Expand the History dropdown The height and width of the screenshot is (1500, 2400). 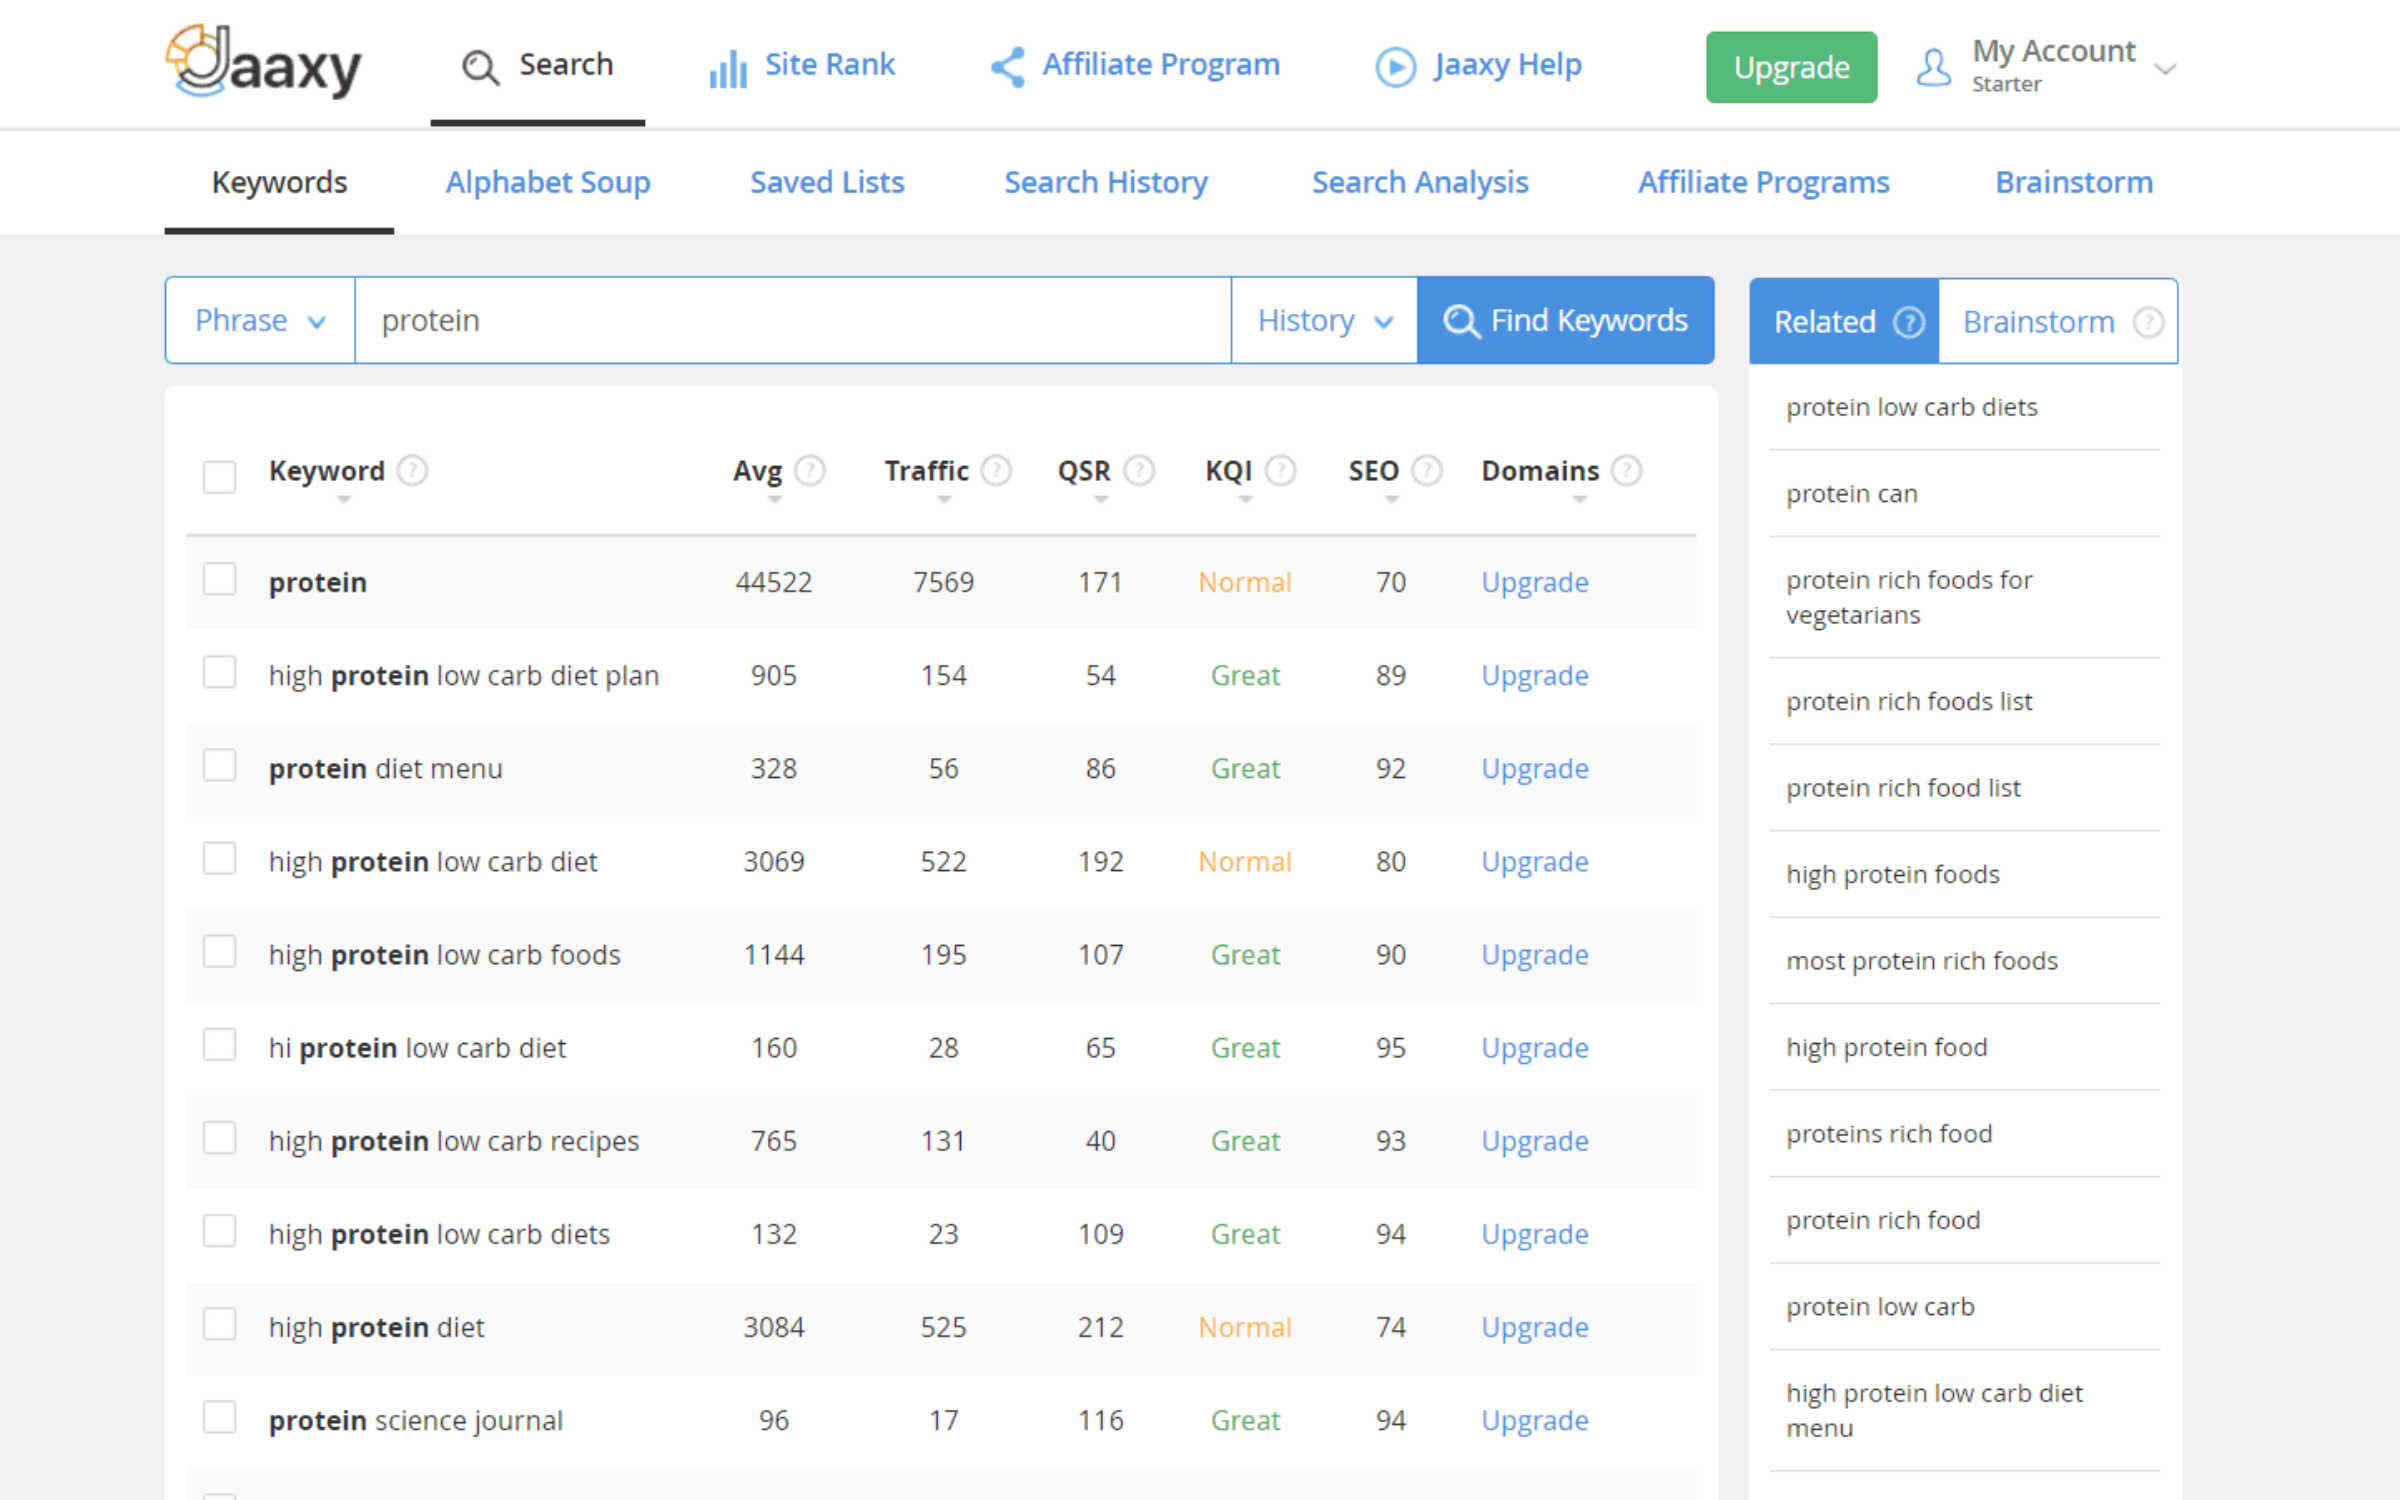tap(1324, 320)
